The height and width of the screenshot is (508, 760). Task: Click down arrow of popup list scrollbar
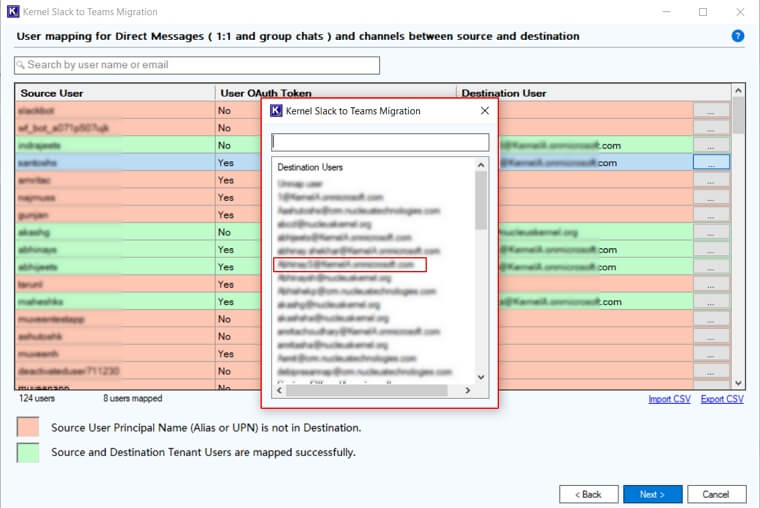(481, 377)
